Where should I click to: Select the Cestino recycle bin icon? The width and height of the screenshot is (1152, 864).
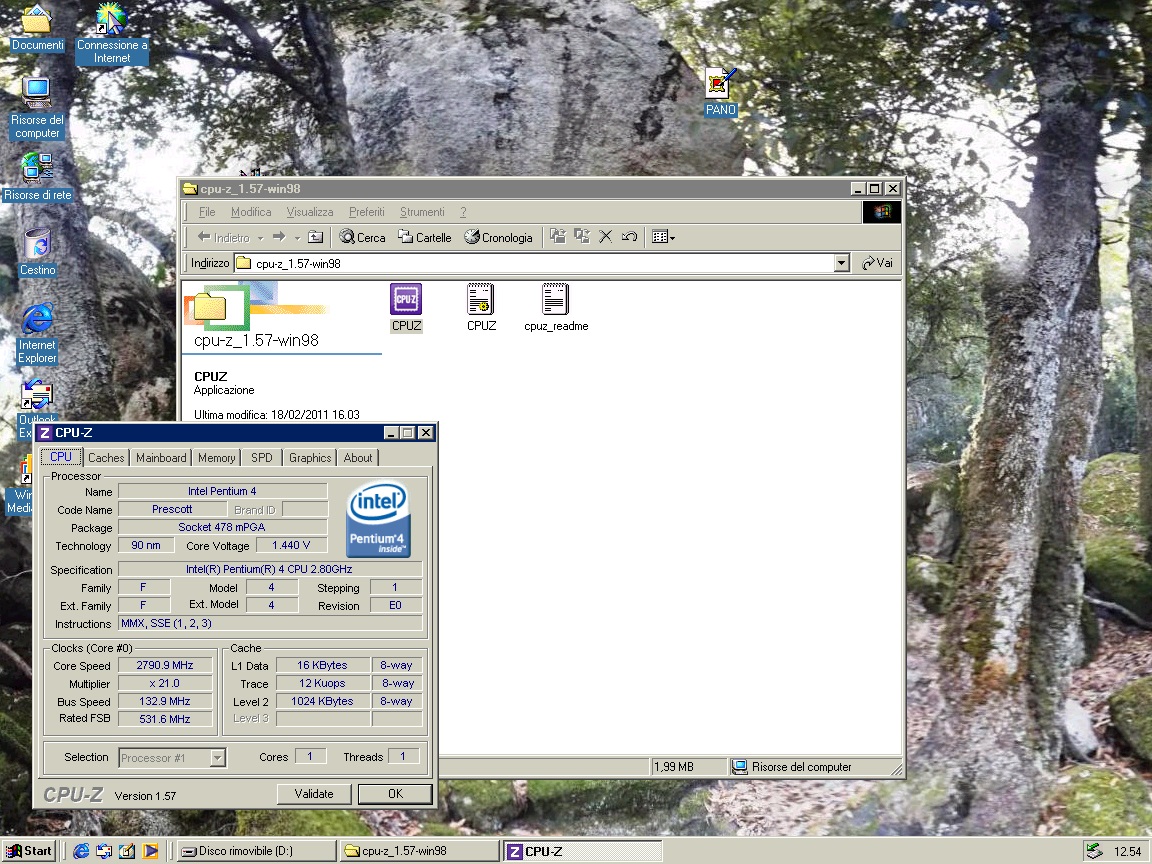pos(37,252)
